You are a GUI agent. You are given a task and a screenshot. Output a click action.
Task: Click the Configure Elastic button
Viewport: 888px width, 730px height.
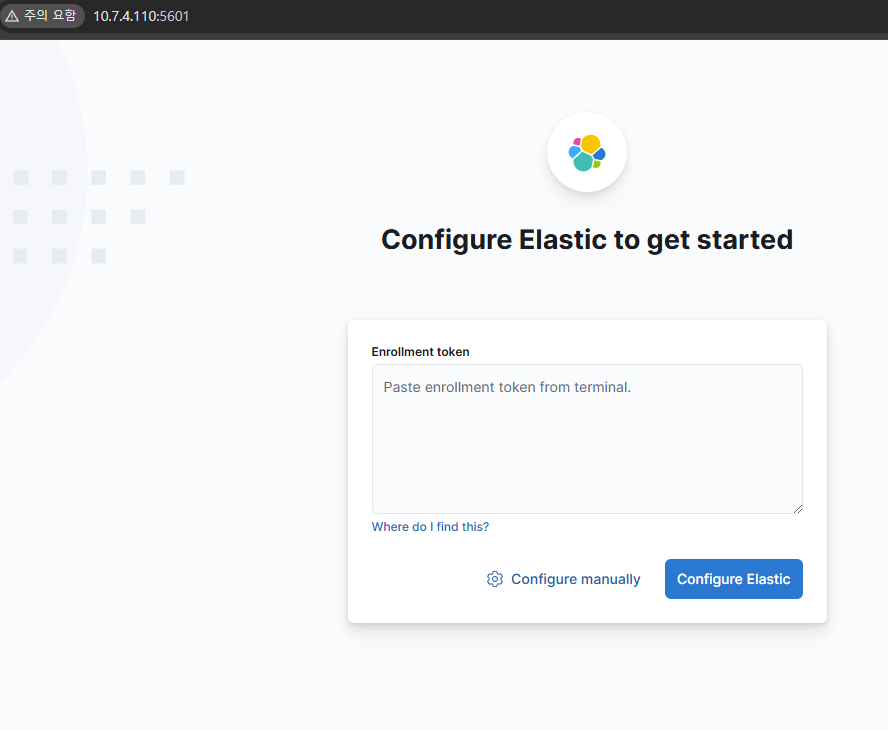(733, 579)
